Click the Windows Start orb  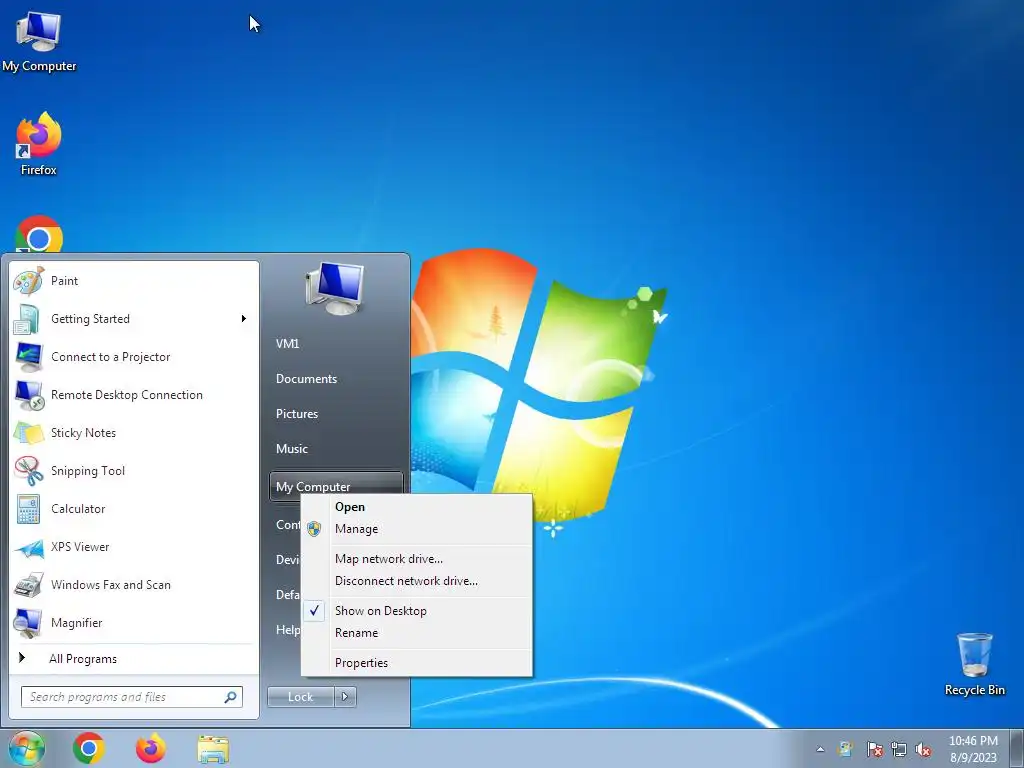point(26,748)
